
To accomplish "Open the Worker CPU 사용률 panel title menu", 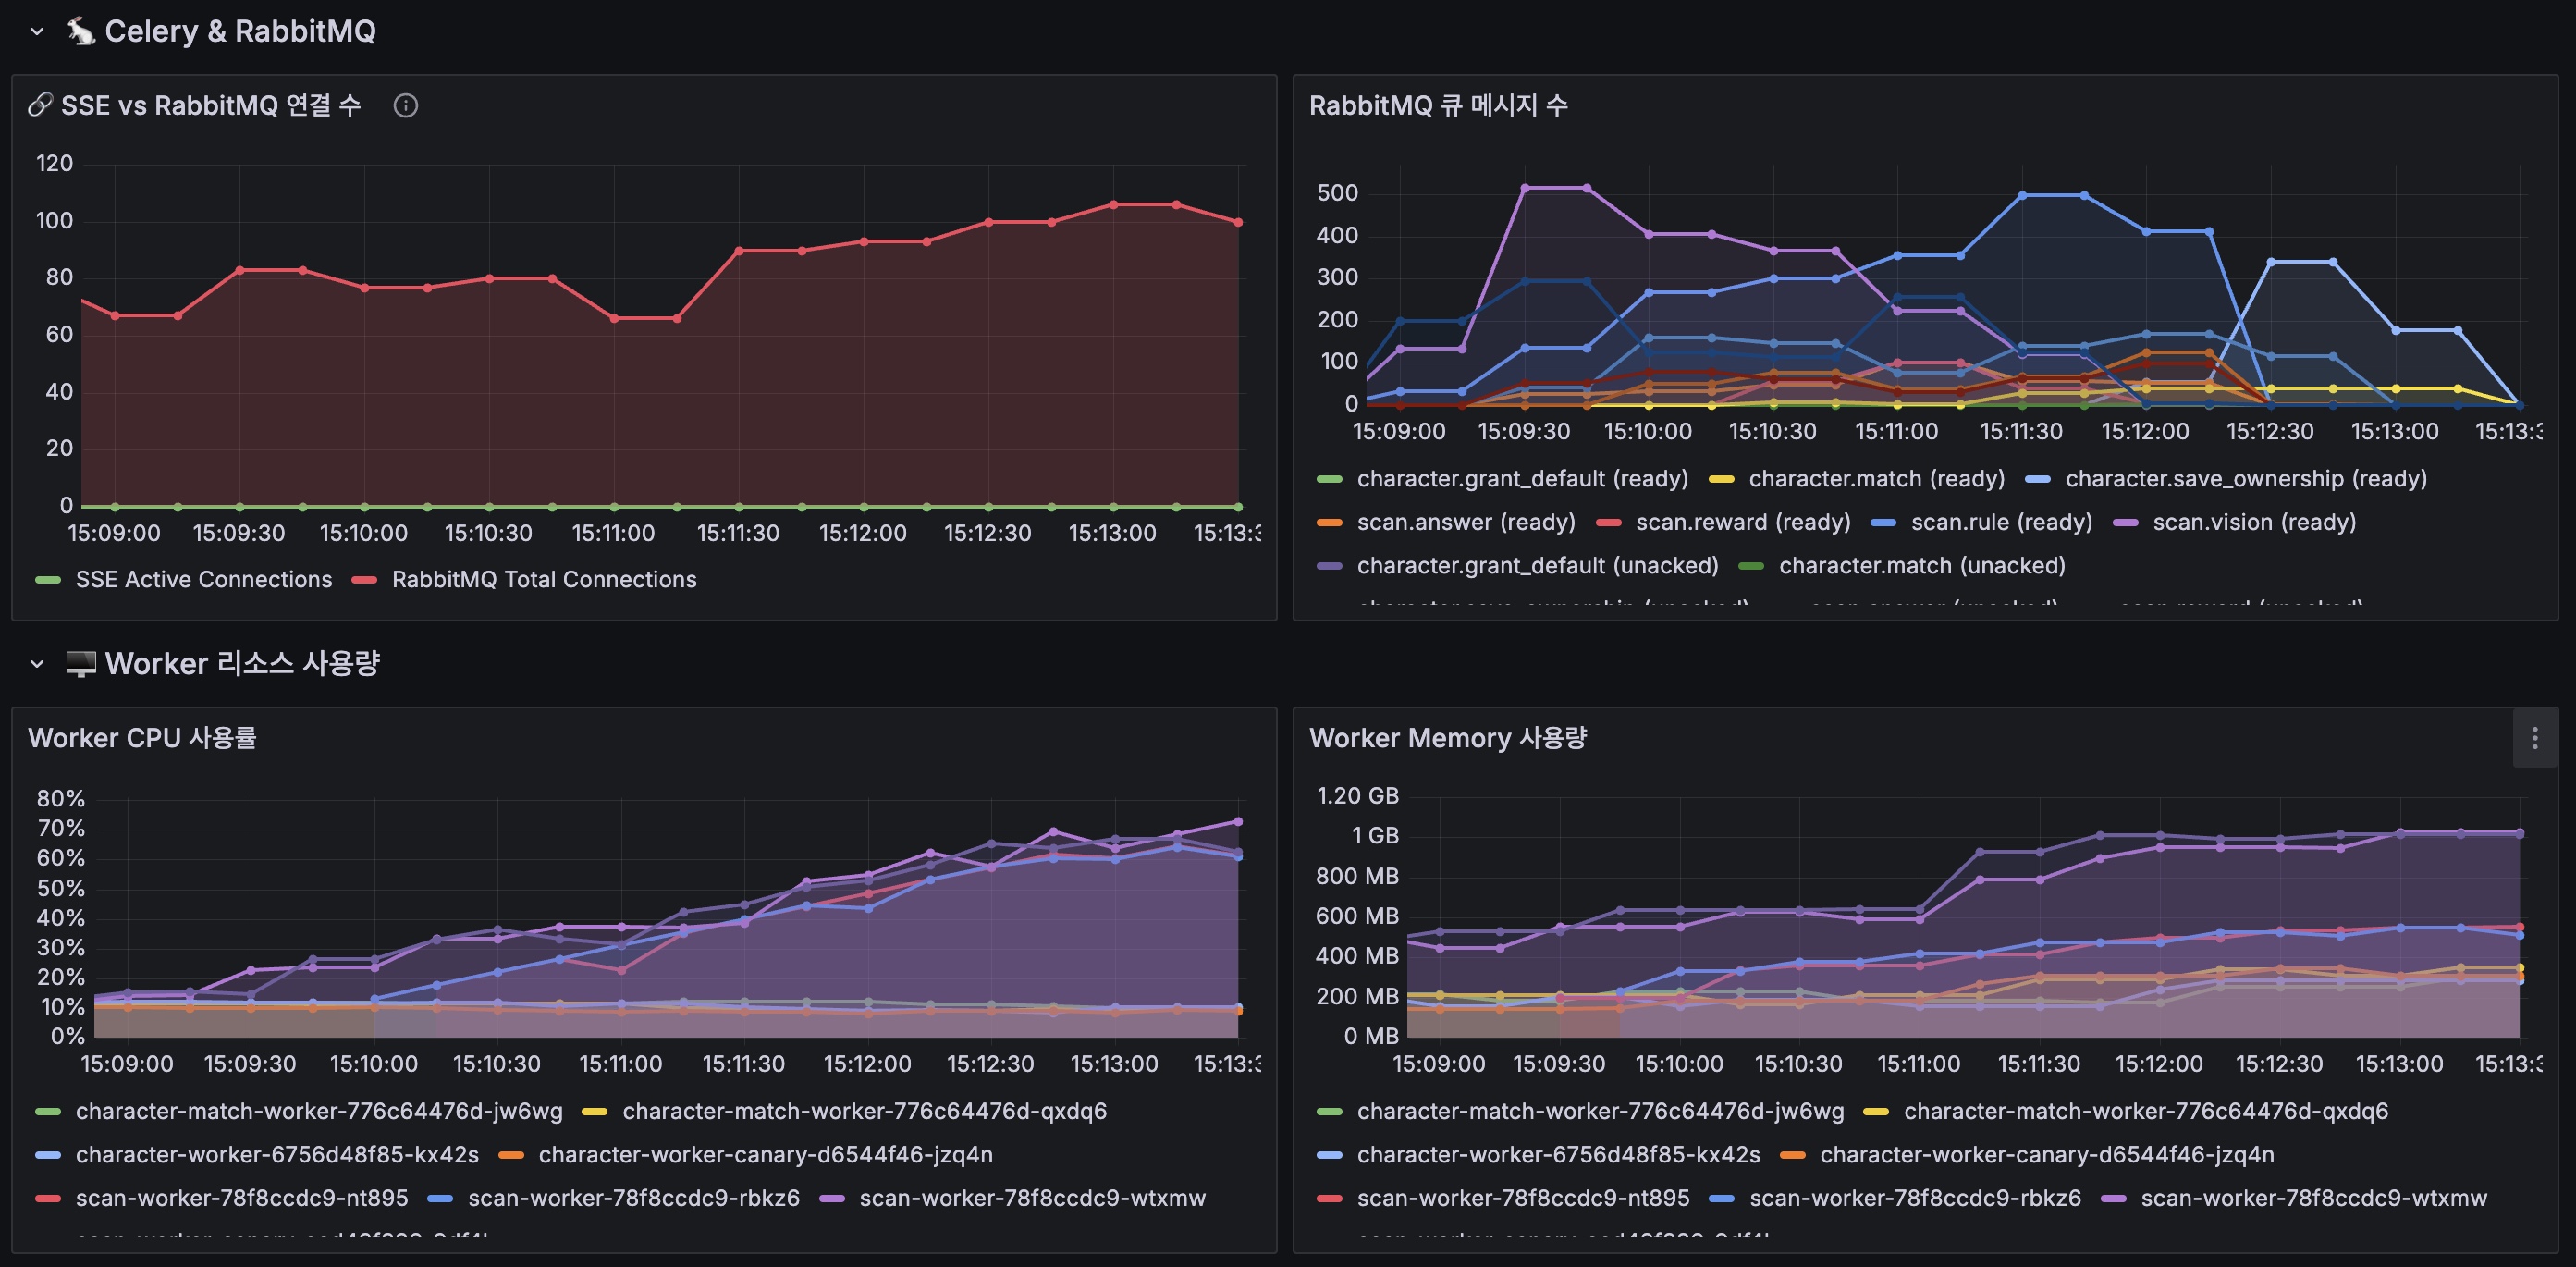I will coord(142,738).
